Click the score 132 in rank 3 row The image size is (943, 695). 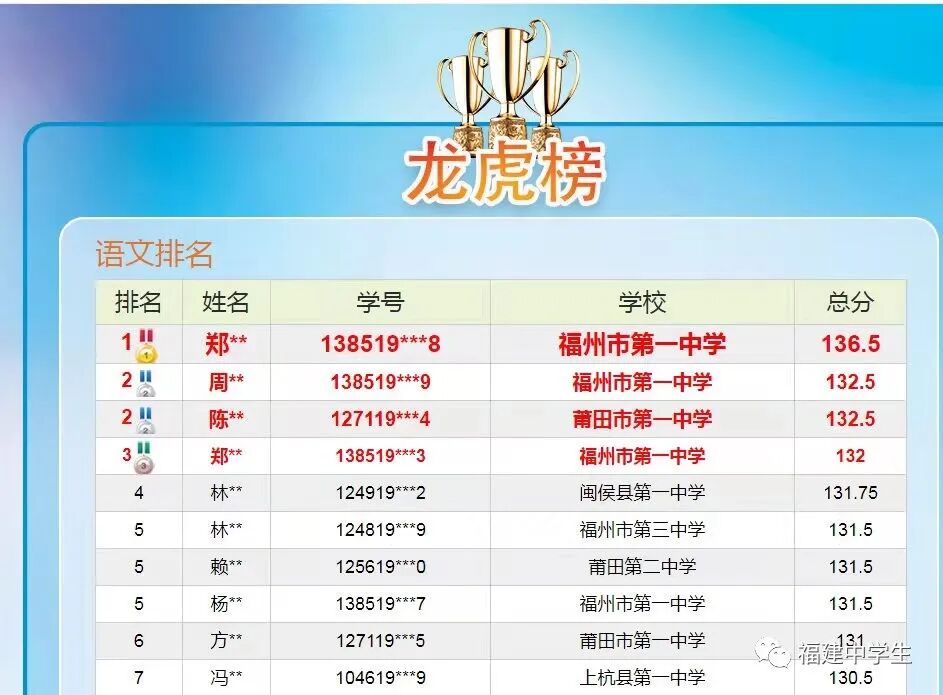tap(850, 456)
